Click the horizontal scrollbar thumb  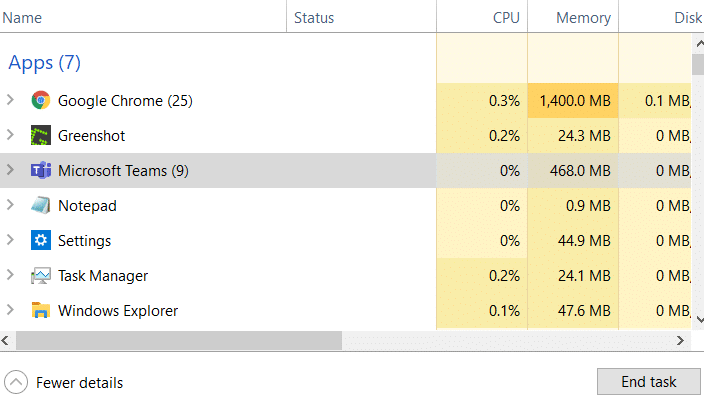[180, 340]
